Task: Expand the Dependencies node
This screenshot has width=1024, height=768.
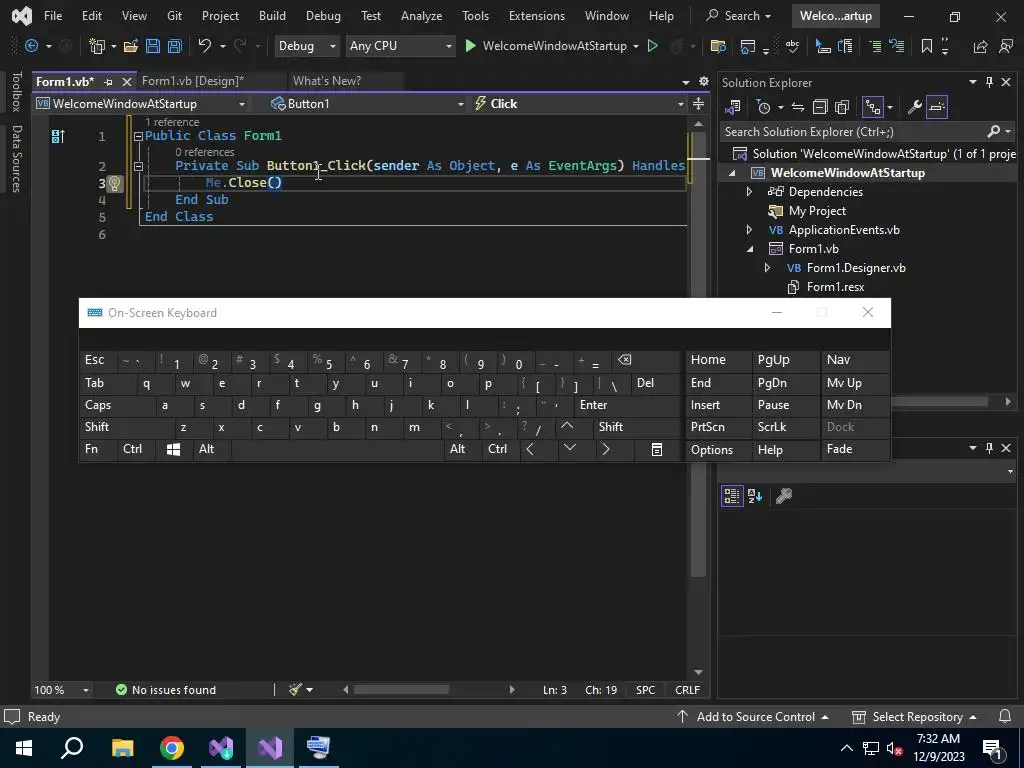Action: (x=749, y=192)
